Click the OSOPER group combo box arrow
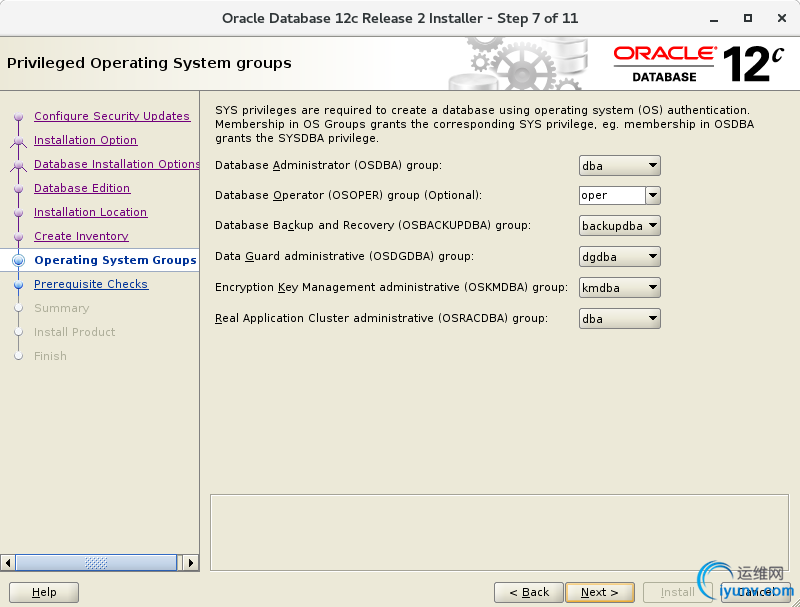The width and height of the screenshot is (800, 607). (x=653, y=195)
